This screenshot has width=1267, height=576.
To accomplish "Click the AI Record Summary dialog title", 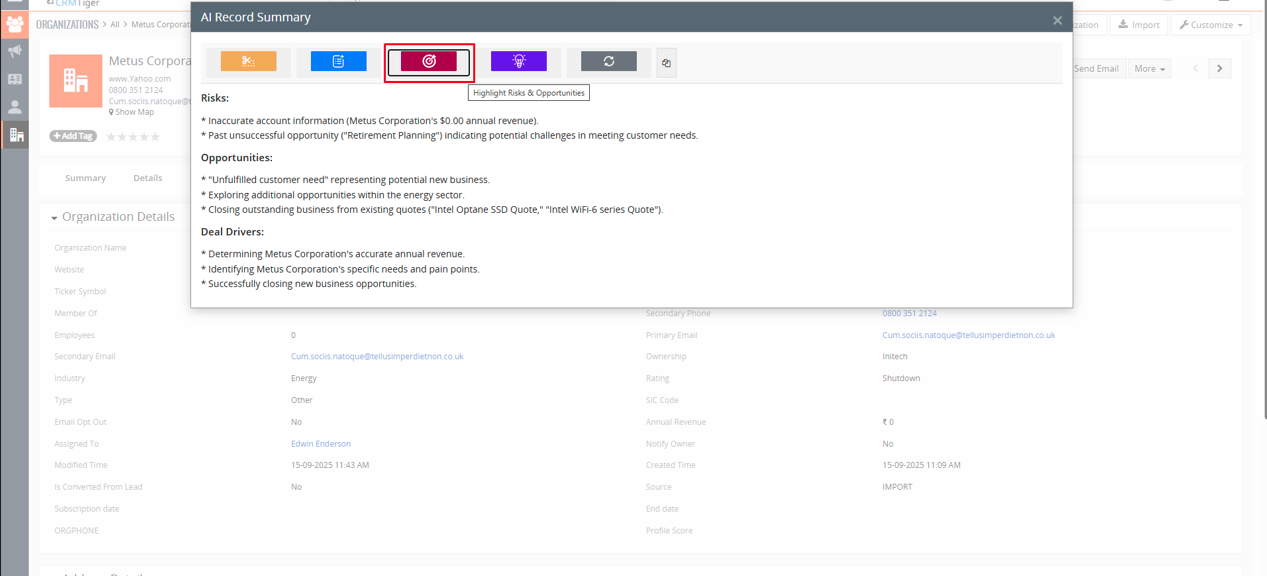I will point(256,17).
